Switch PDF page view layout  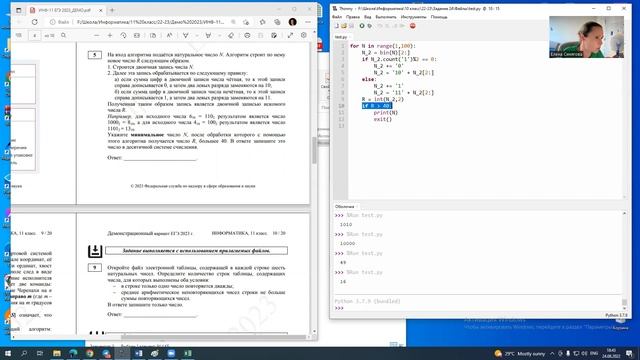tap(153, 36)
